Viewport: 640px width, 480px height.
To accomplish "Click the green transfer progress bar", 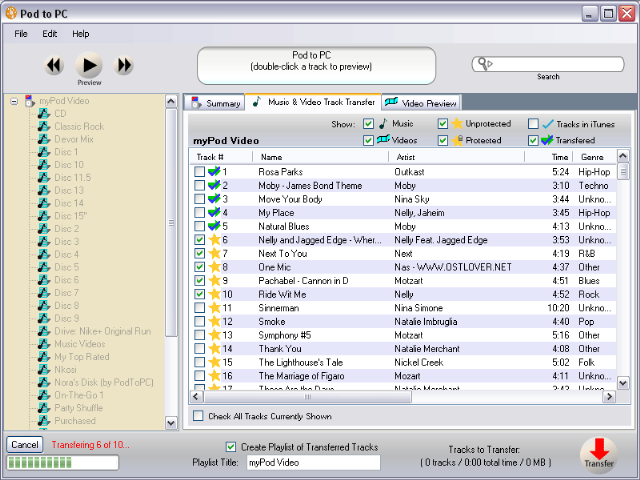I will coord(63,462).
